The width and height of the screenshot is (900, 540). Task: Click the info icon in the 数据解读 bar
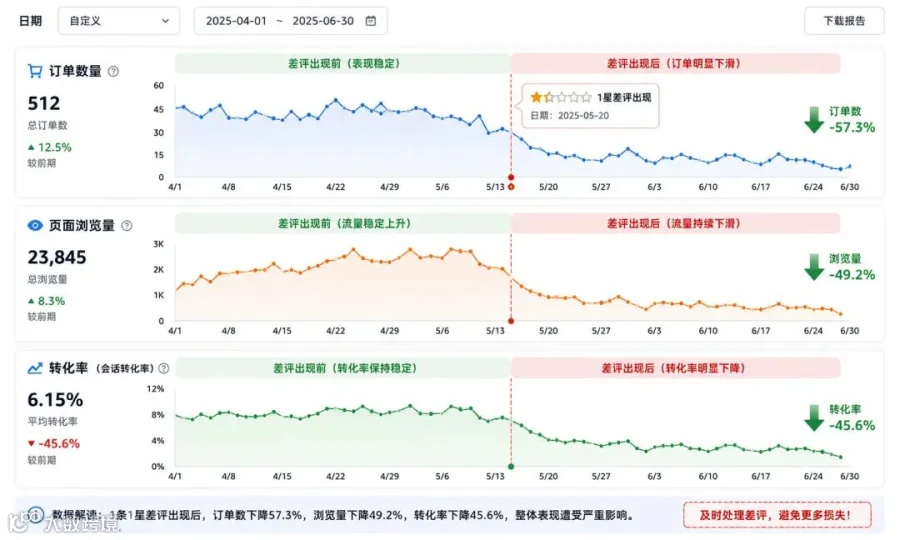tap(36, 515)
